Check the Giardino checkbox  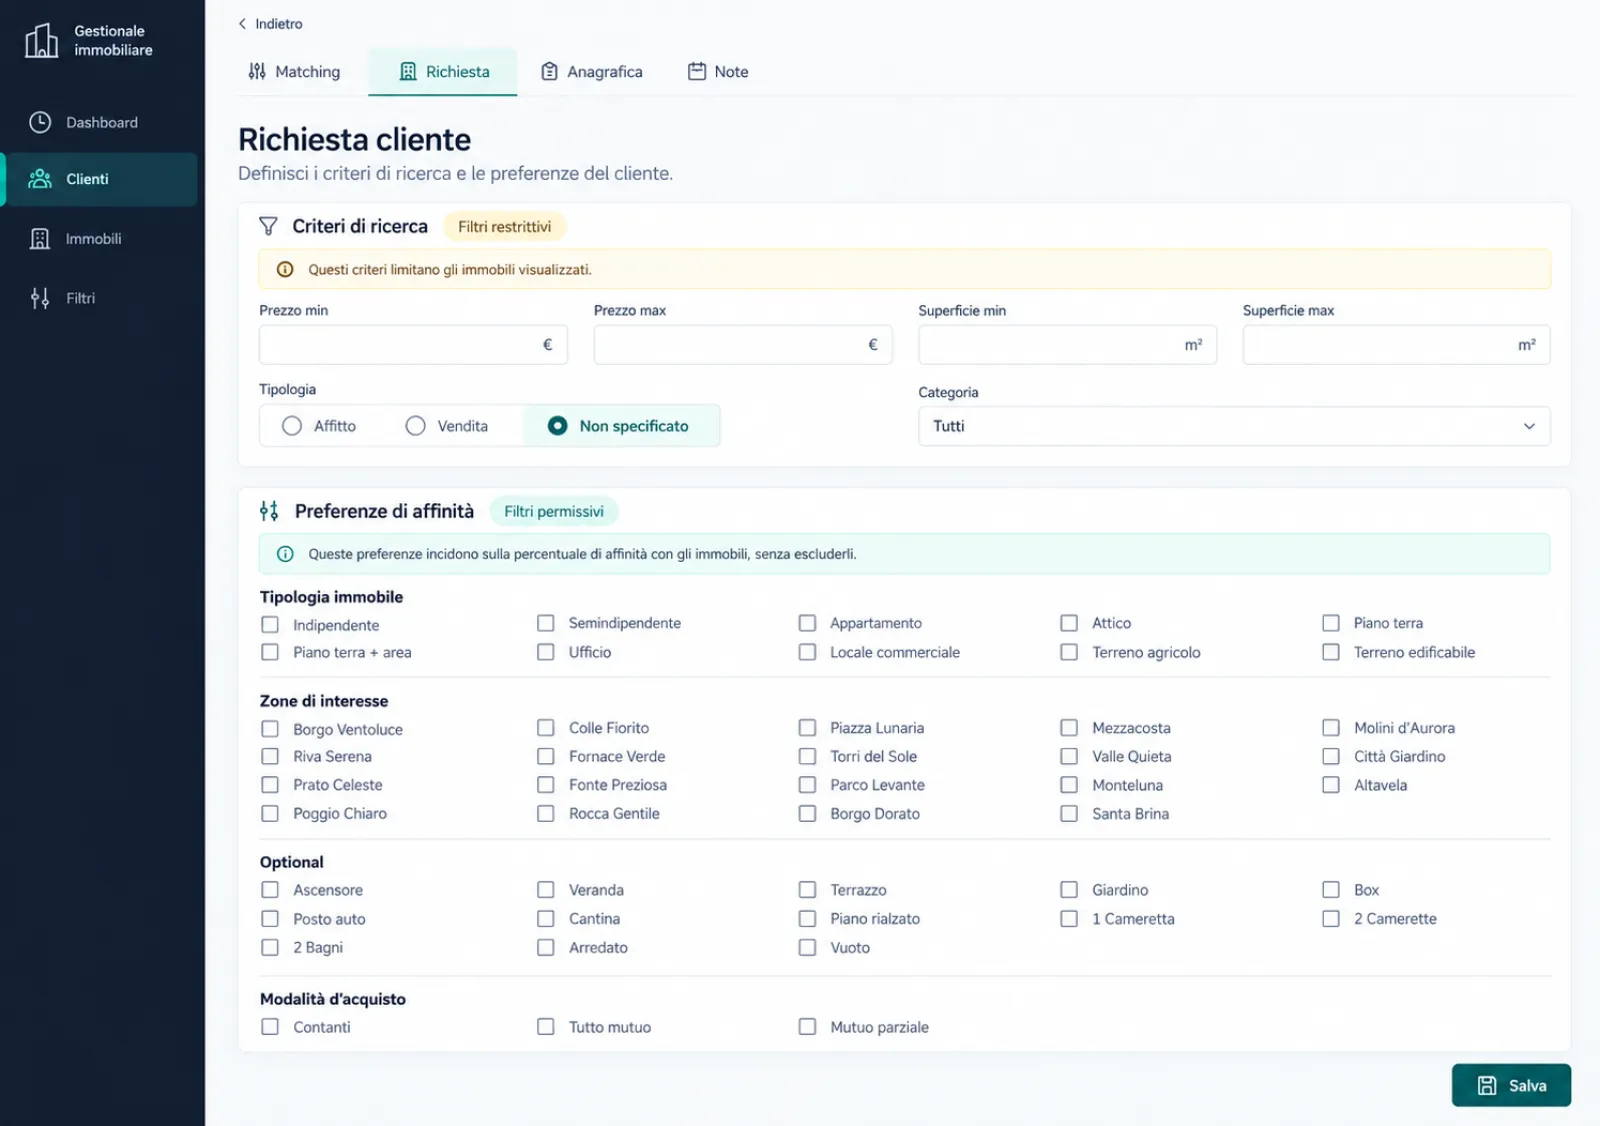pyautogui.click(x=1069, y=890)
